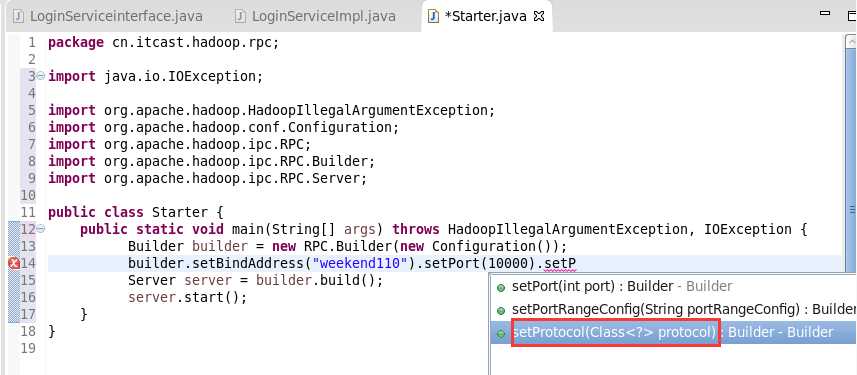Select the *Starter.java editor tab
Screen dimensions: 857x375
pyautogui.click(x=486, y=16)
